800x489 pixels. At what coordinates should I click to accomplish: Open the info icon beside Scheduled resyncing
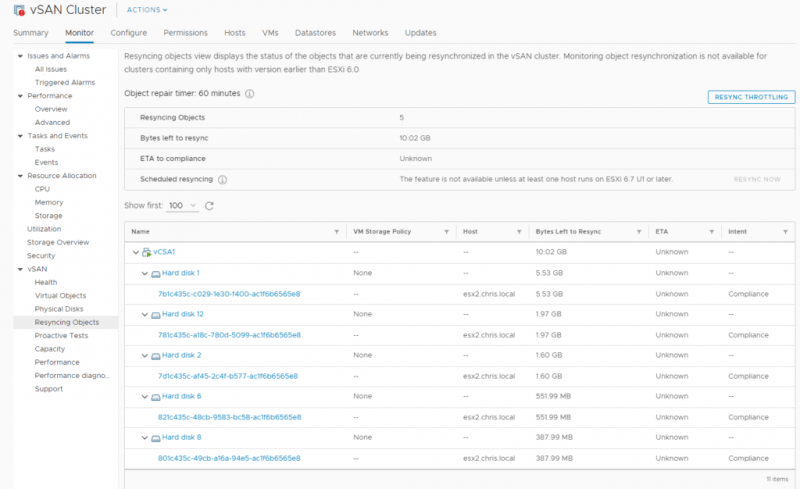222,180
